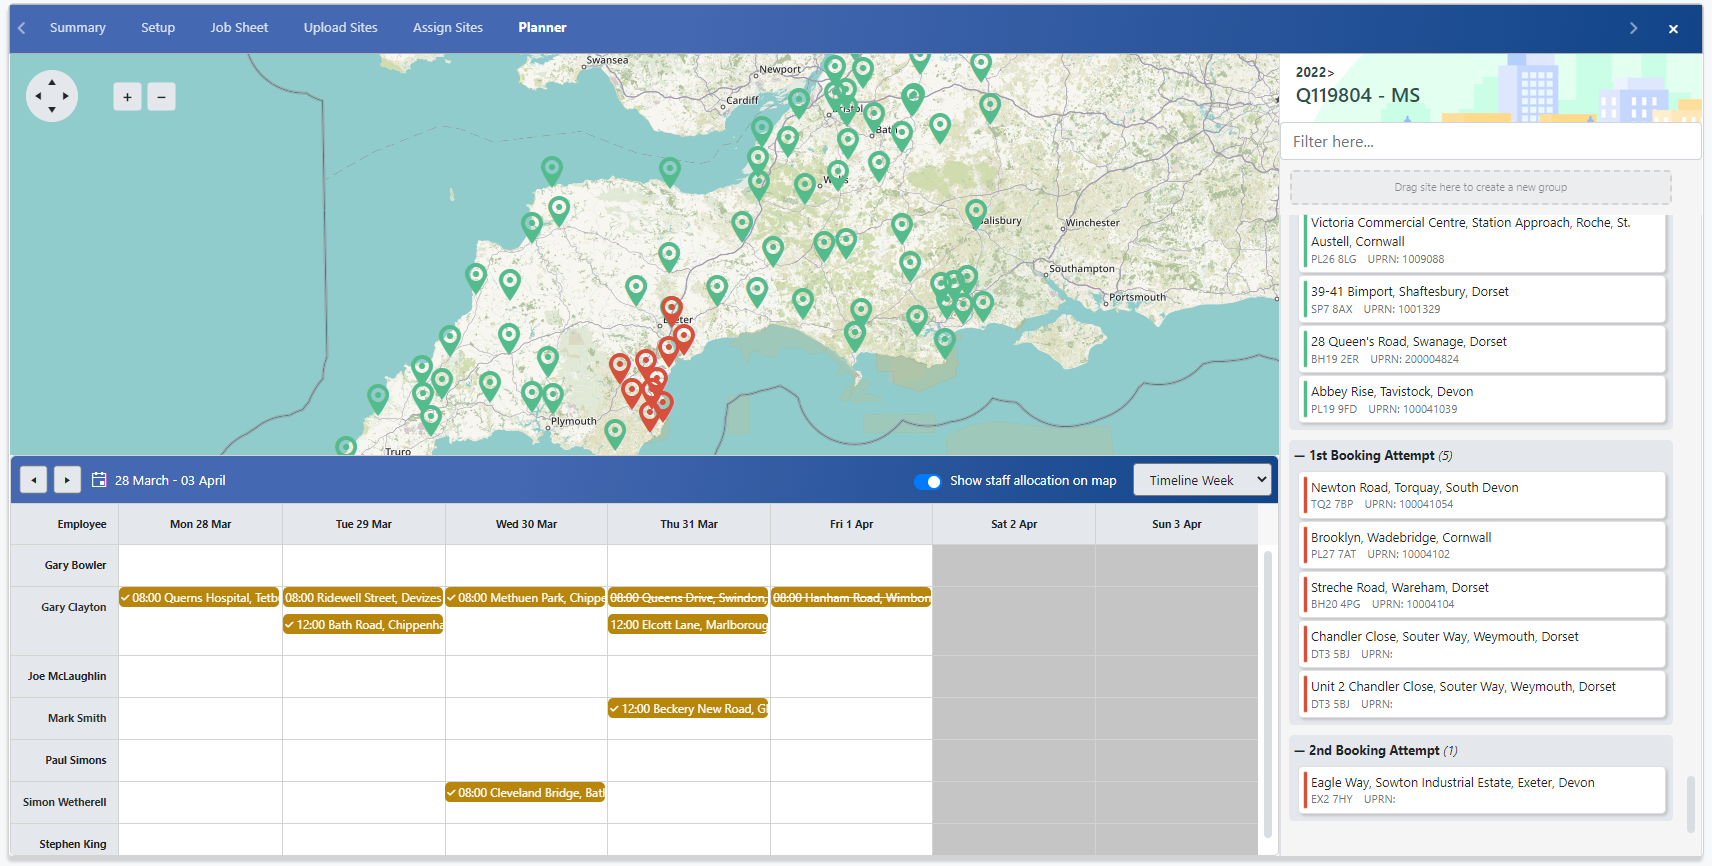This screenshot has width=1712, height=866.
Task: Click the Simon Wetherell employee row
Action: (x=65, y=803)
